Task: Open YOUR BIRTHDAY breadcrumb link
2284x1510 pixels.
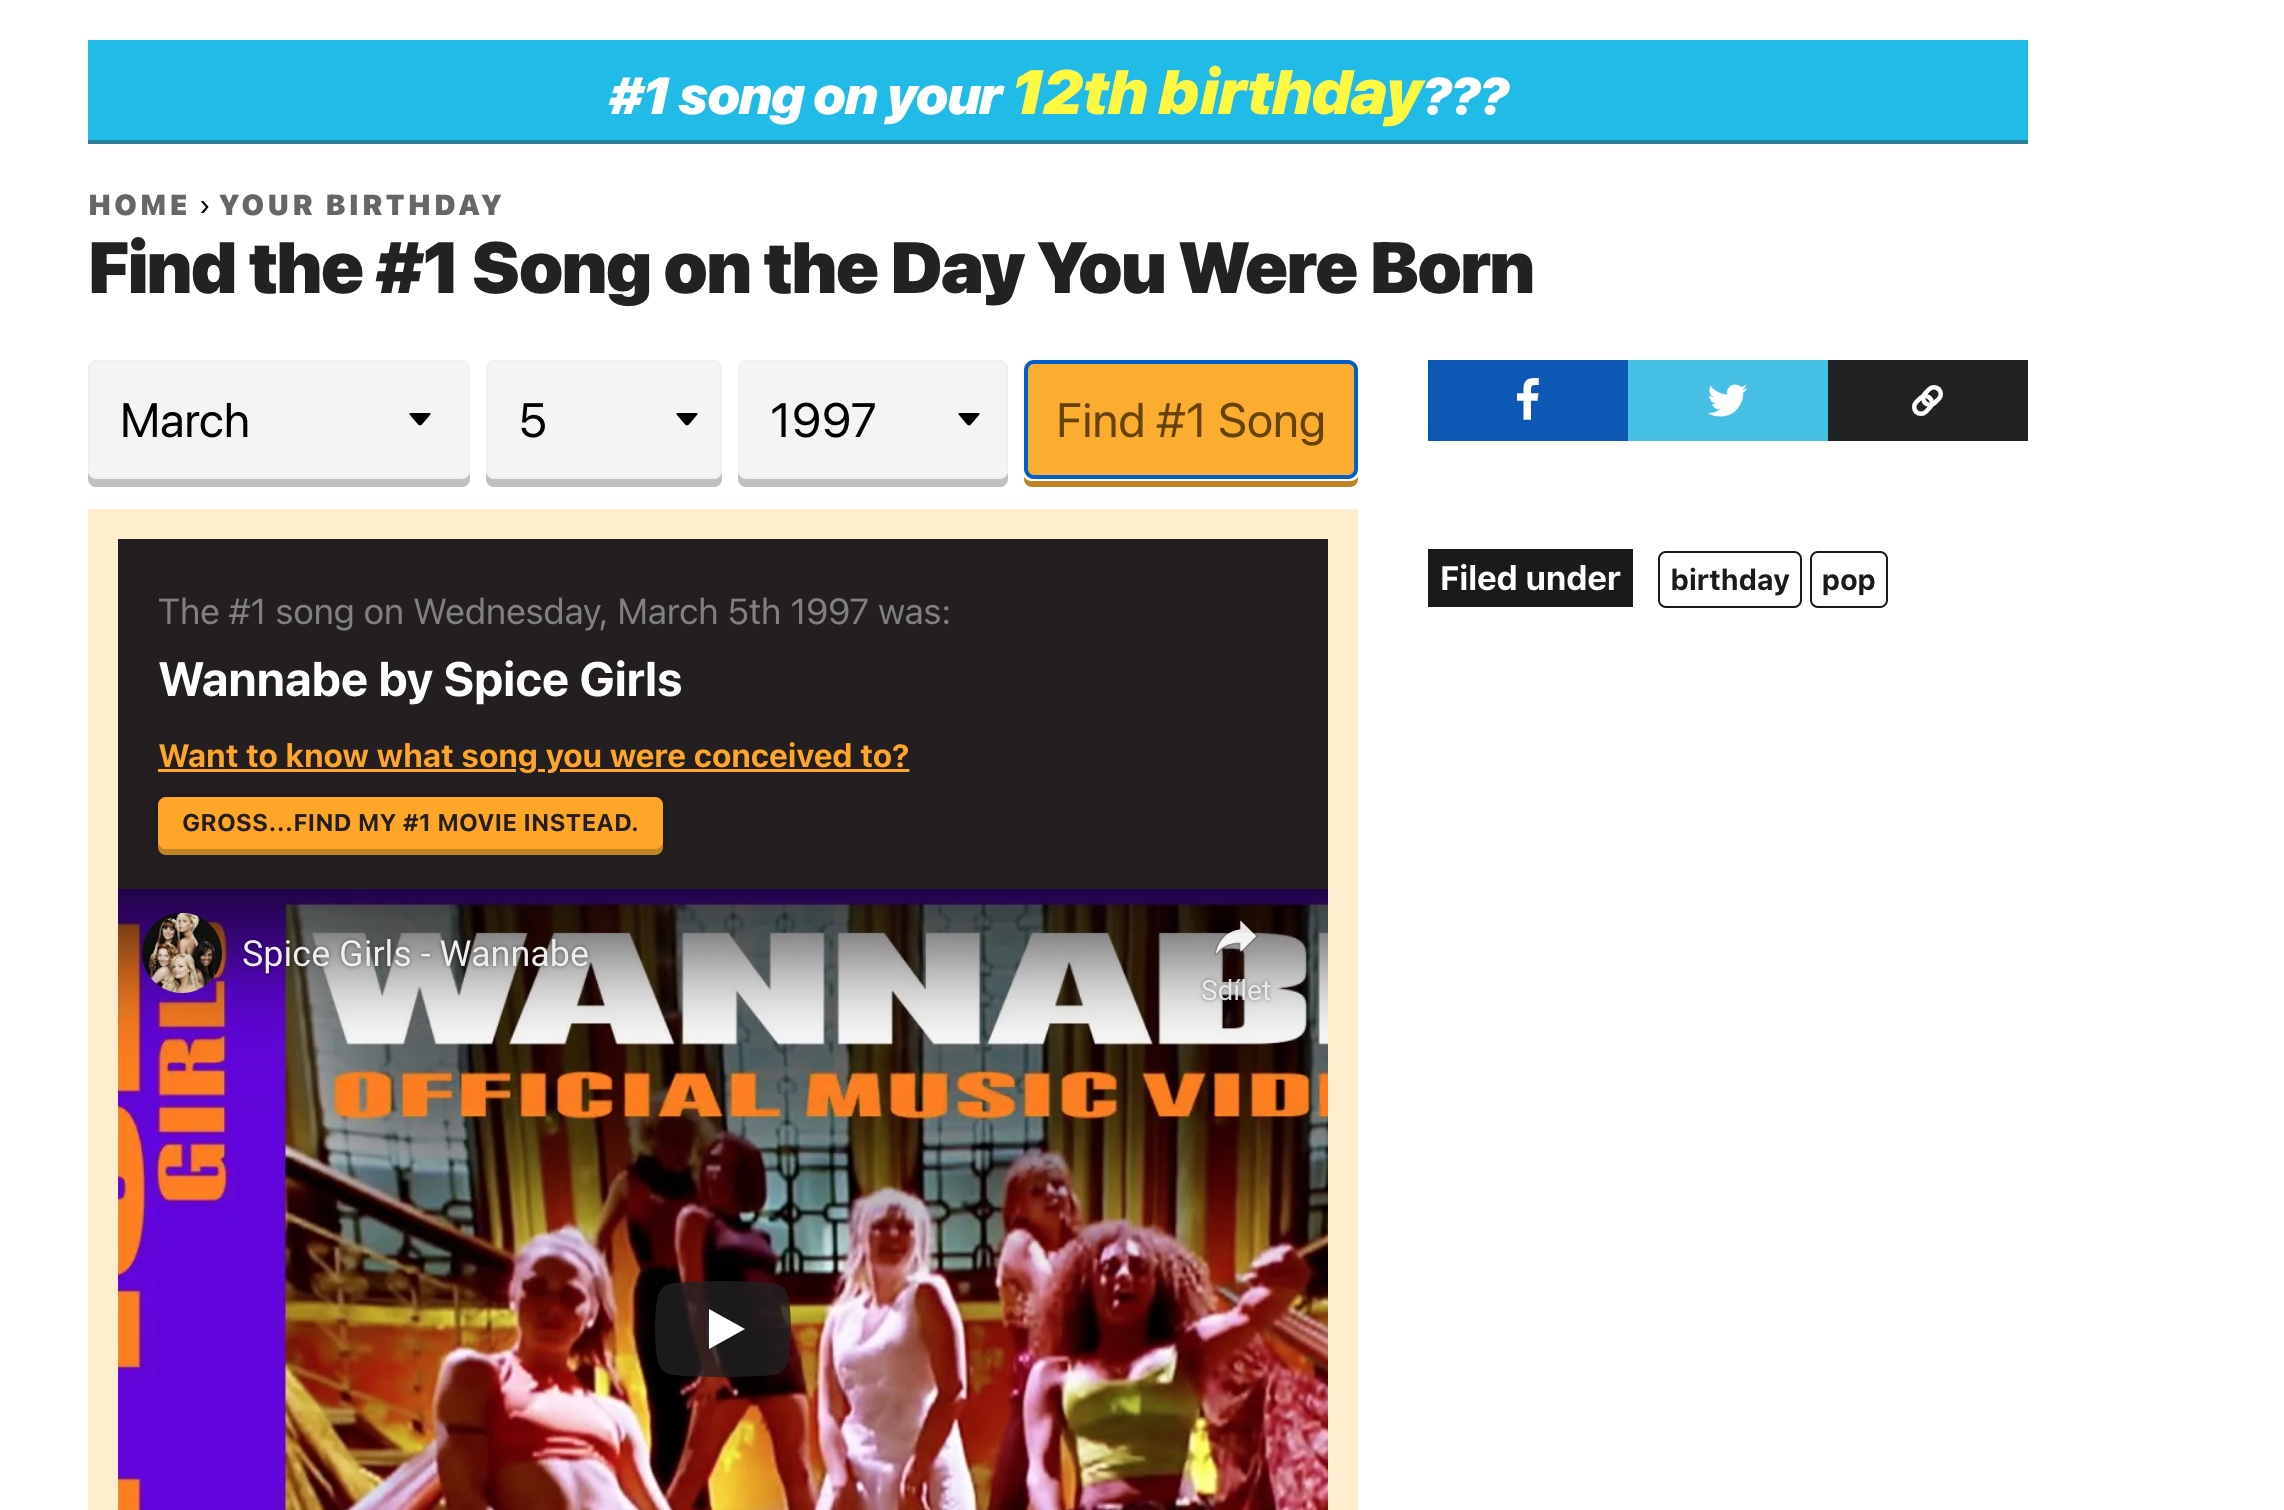Action: 361,205
